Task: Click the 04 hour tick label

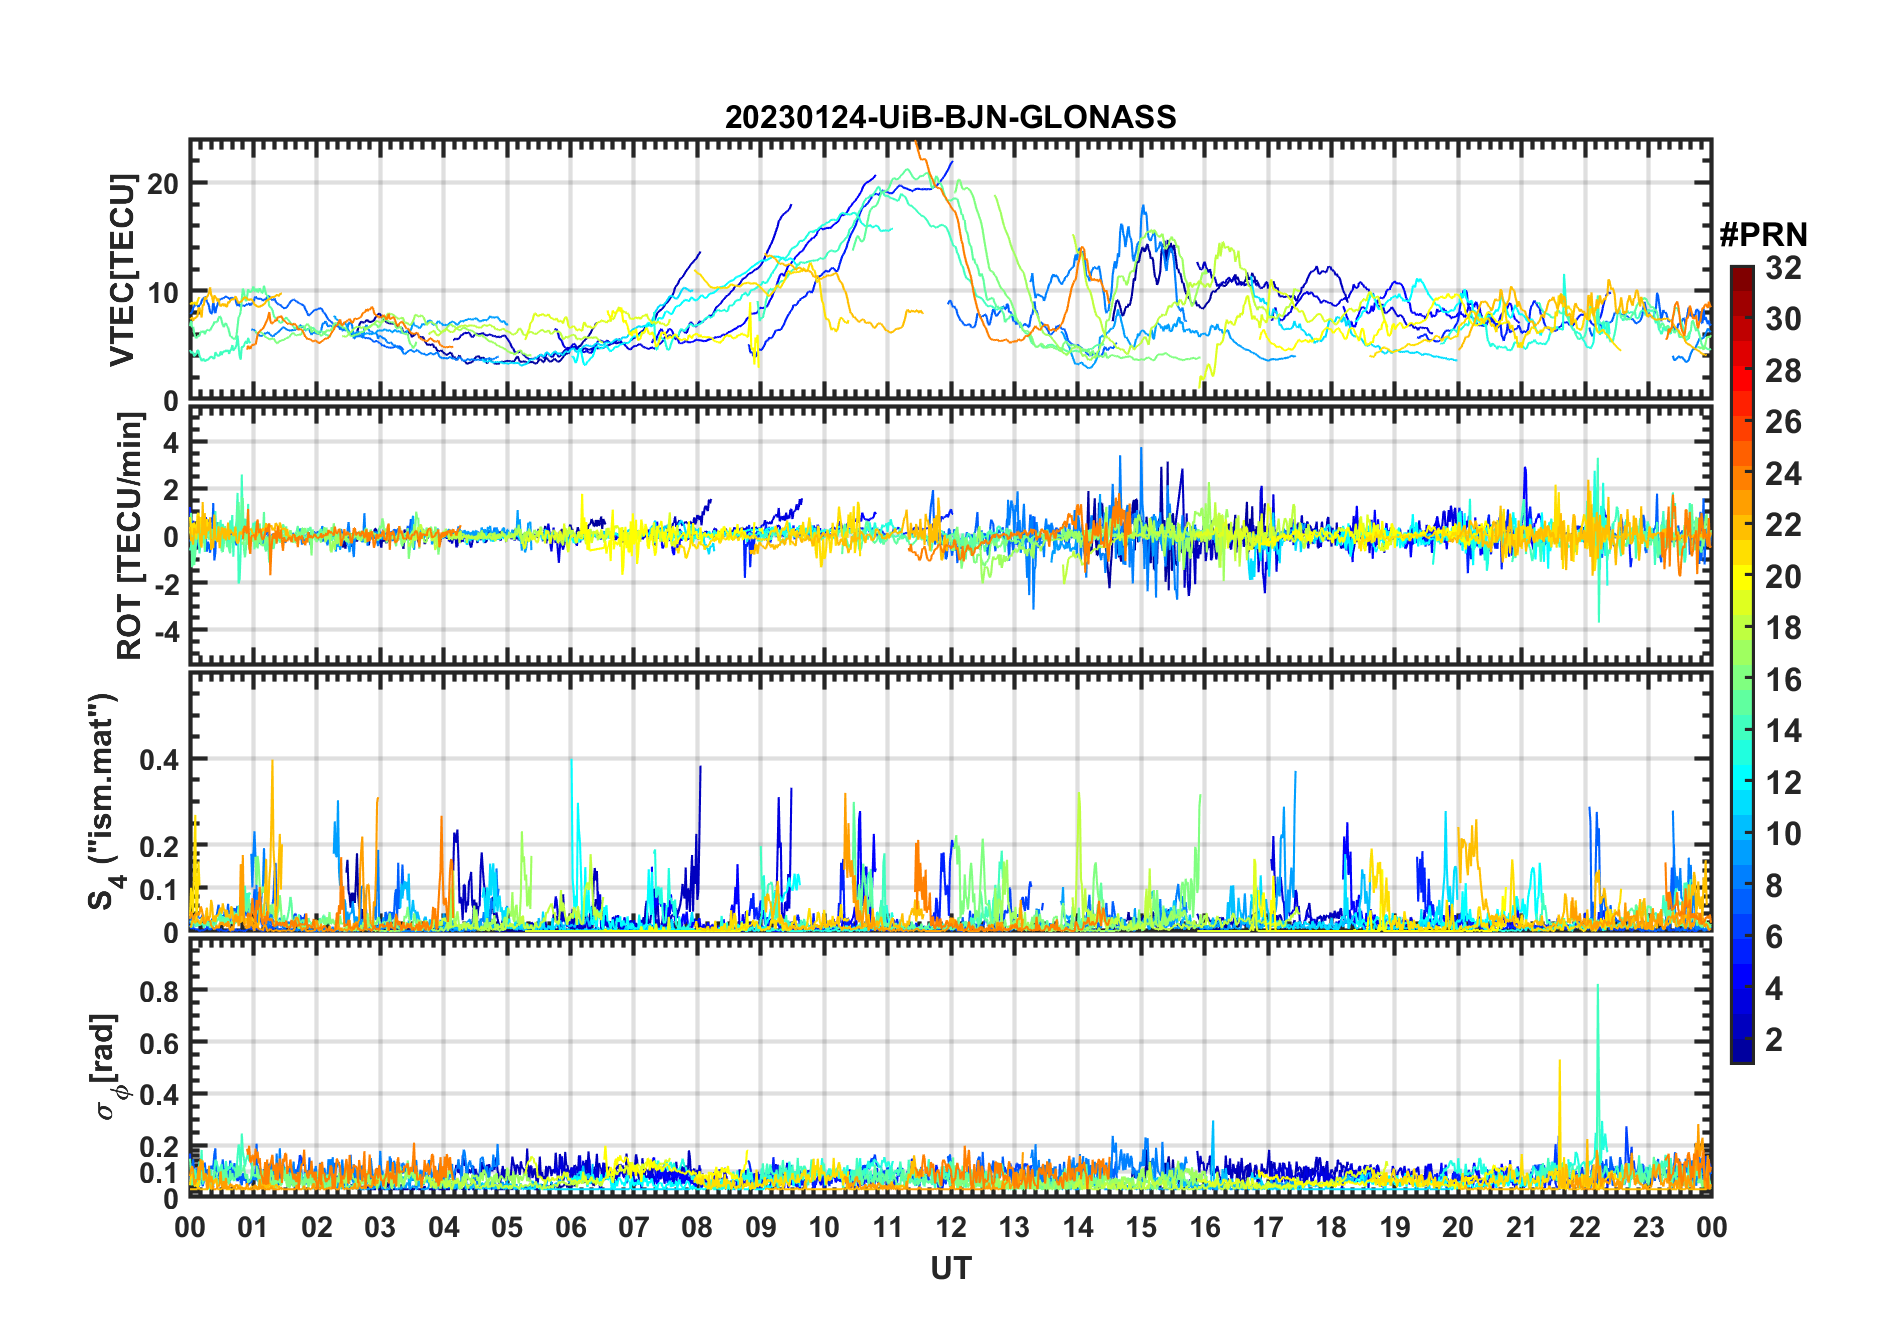Action: tap(444, 1227)
